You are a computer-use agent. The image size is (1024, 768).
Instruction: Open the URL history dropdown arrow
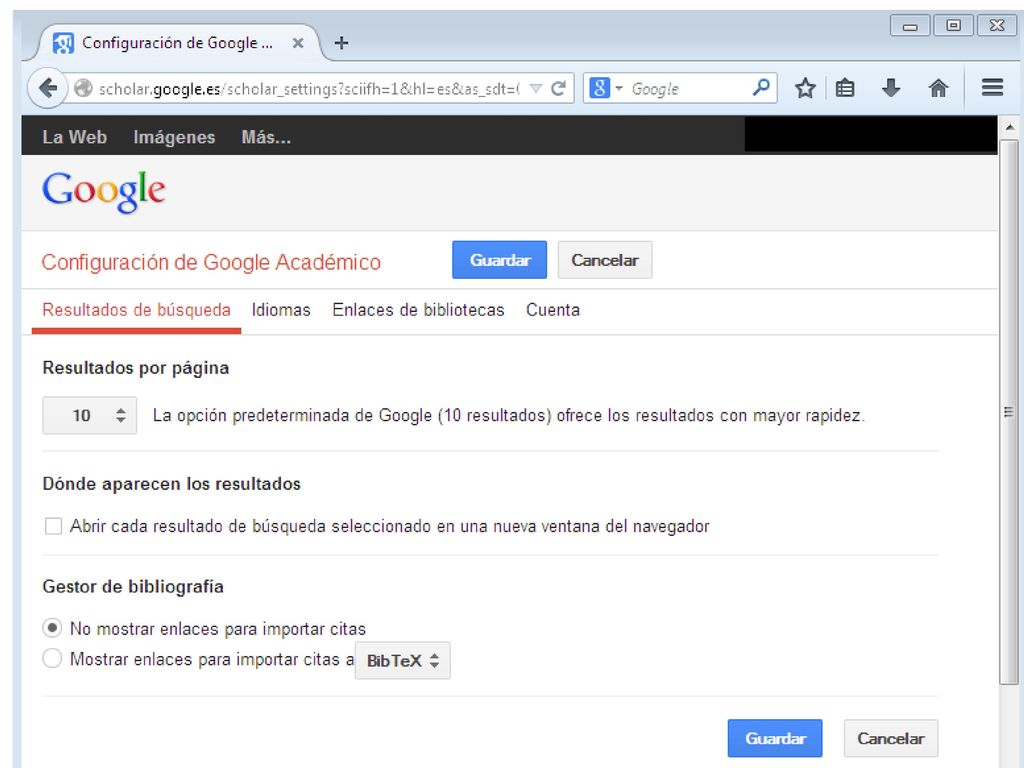click(536, 88)
